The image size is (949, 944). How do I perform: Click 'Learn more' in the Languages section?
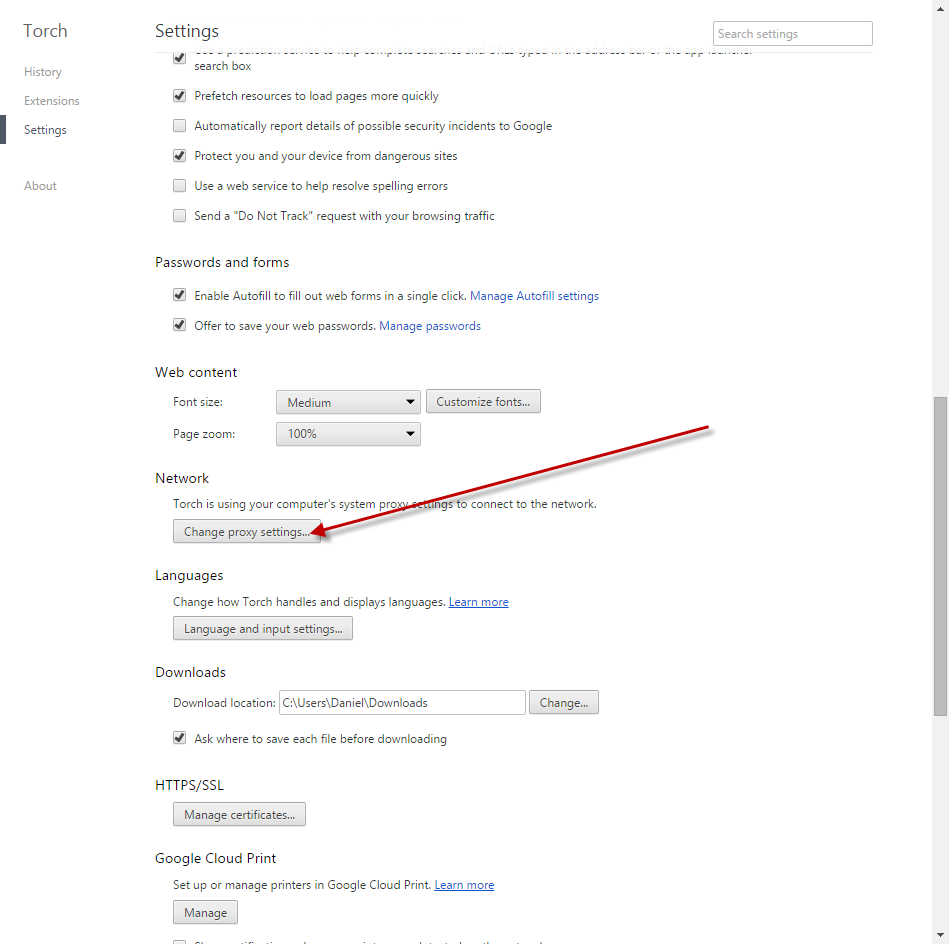pos(478,602)
